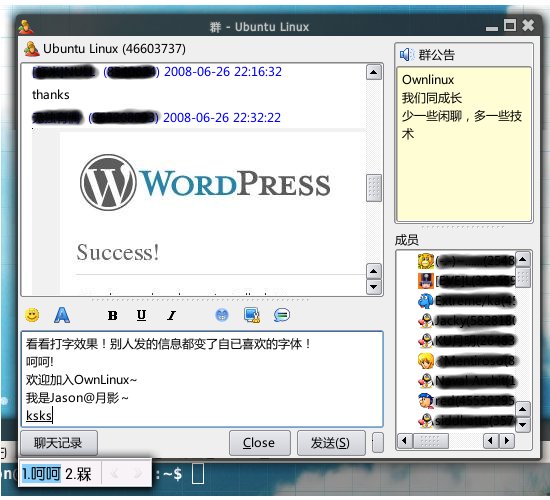Screen dimensions: 550x500
Task: Select the siddhatta member
Action: pos(466,420)
